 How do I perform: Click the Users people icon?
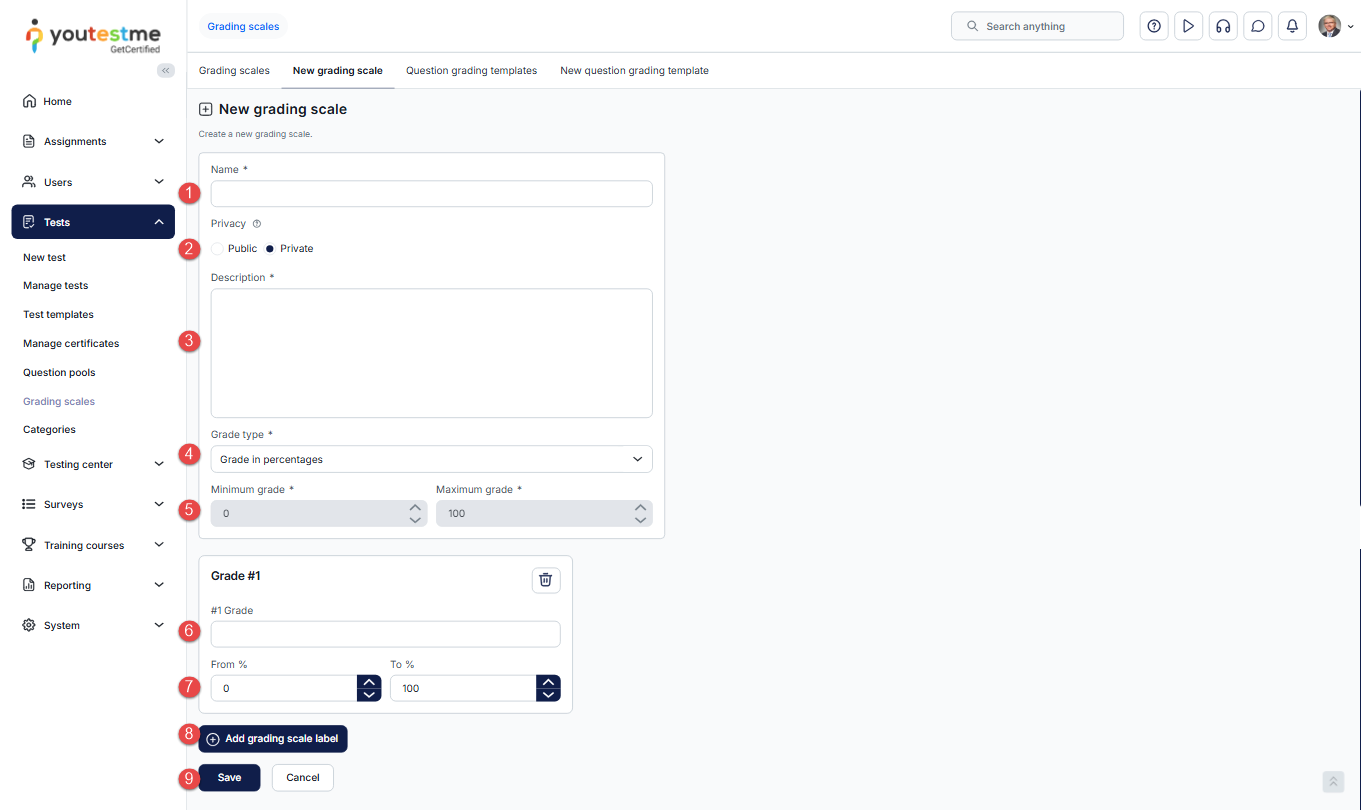[29, 182]
